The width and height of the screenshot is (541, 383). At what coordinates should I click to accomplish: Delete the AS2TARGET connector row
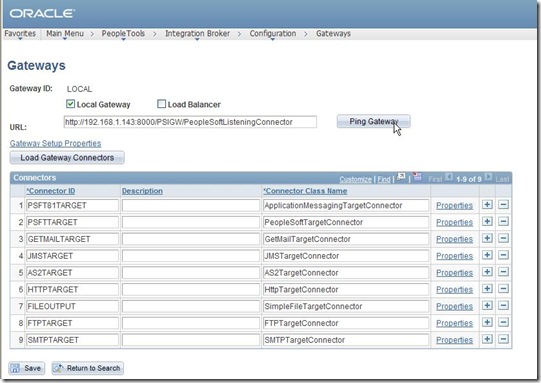(503, 272)
